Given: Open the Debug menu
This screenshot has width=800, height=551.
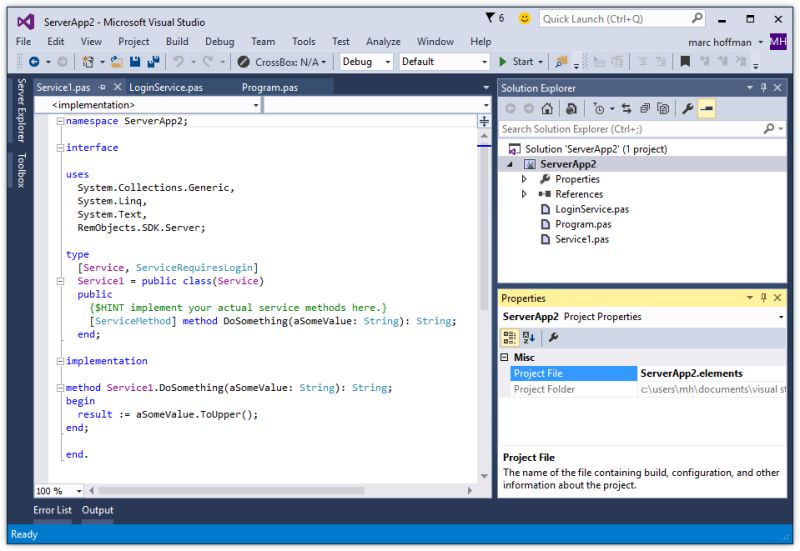Looking at the screenshot, I should pos(219,41).
